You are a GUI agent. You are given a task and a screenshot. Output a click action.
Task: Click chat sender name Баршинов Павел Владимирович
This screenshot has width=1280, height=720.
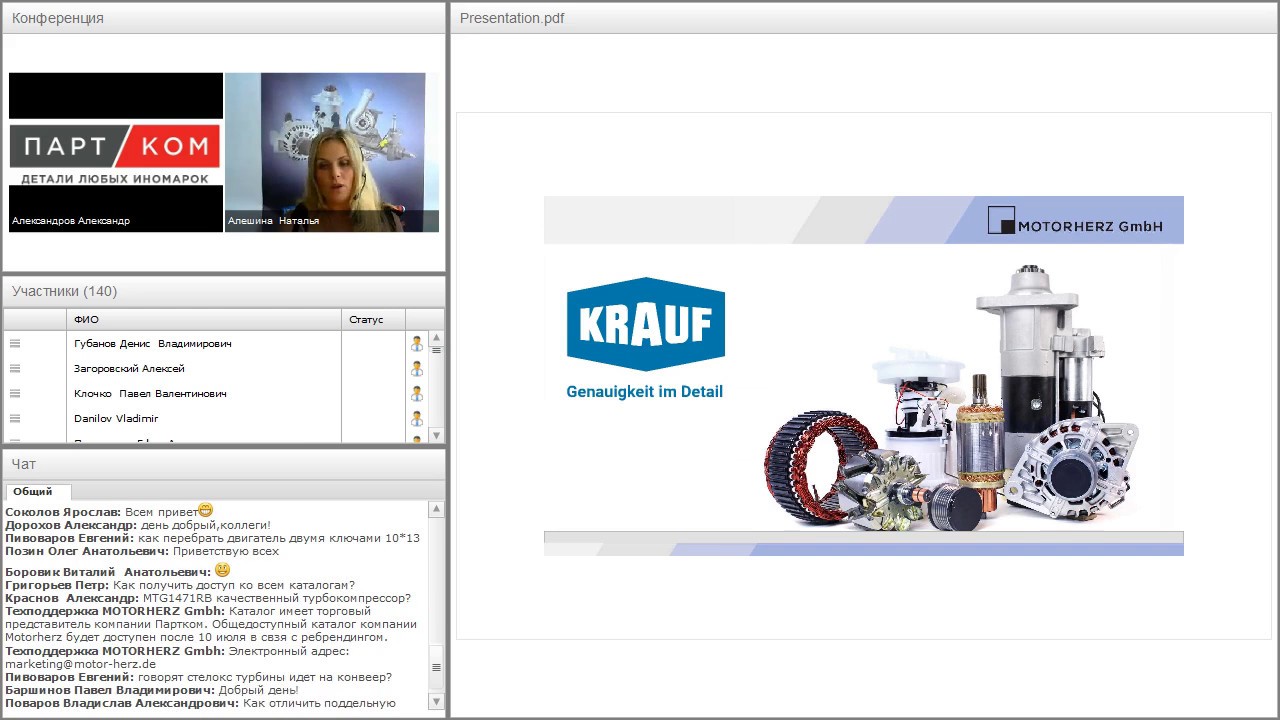point(110,690)
